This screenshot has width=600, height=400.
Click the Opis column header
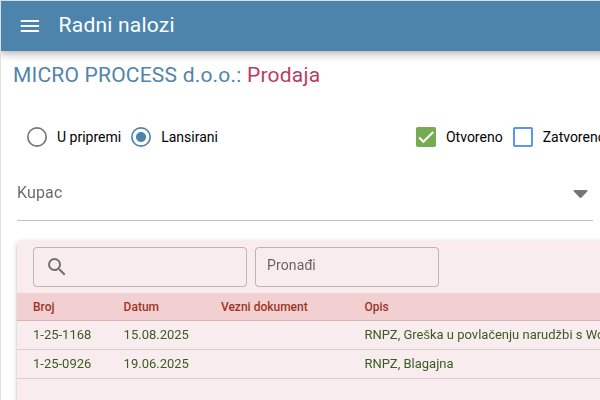pyautogui.click(x=376, y=307)
